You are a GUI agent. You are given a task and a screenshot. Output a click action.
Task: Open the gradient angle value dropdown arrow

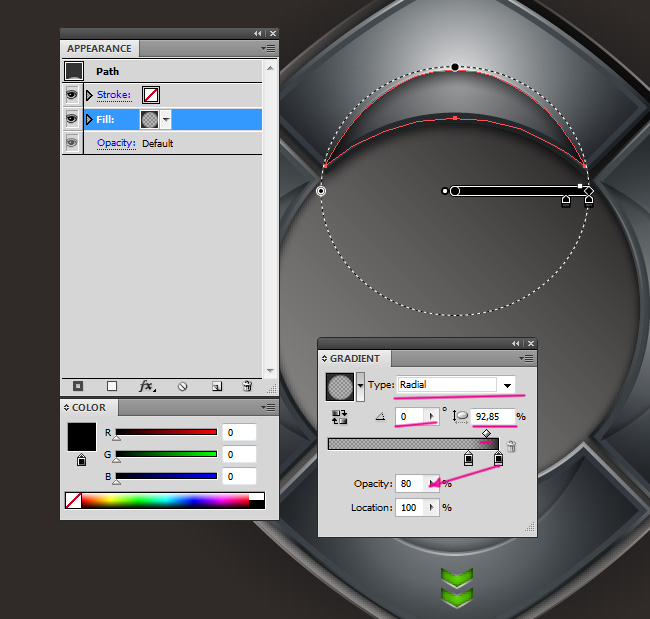pyautogui.click(x=431, y=416)
